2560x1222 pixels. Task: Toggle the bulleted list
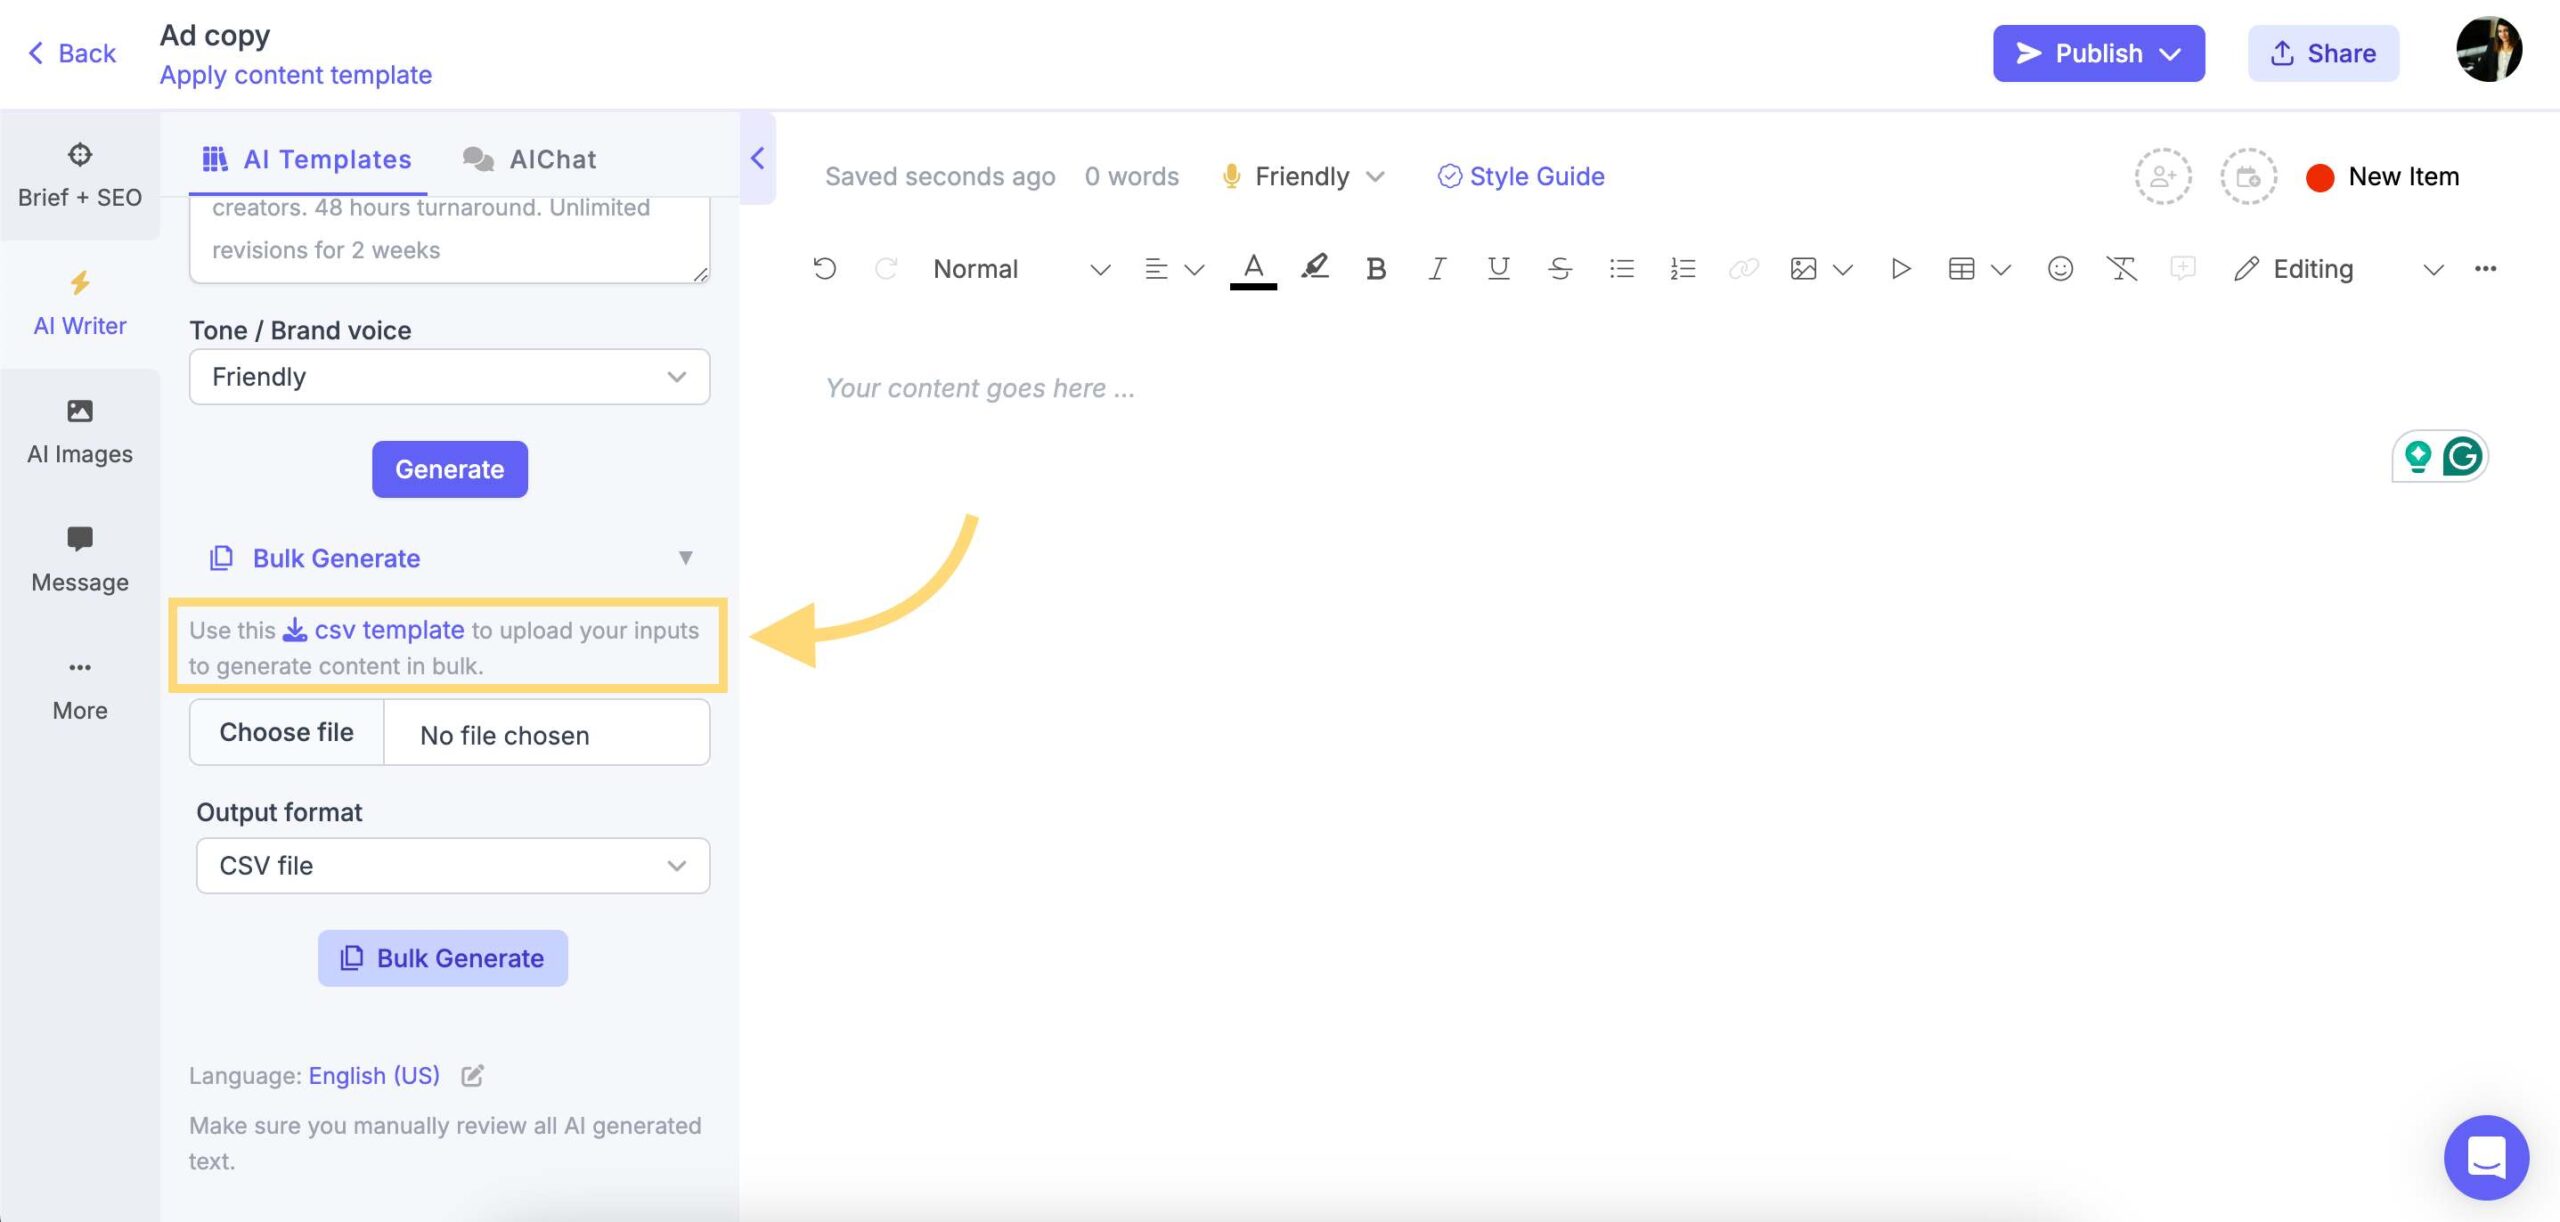1621,268
